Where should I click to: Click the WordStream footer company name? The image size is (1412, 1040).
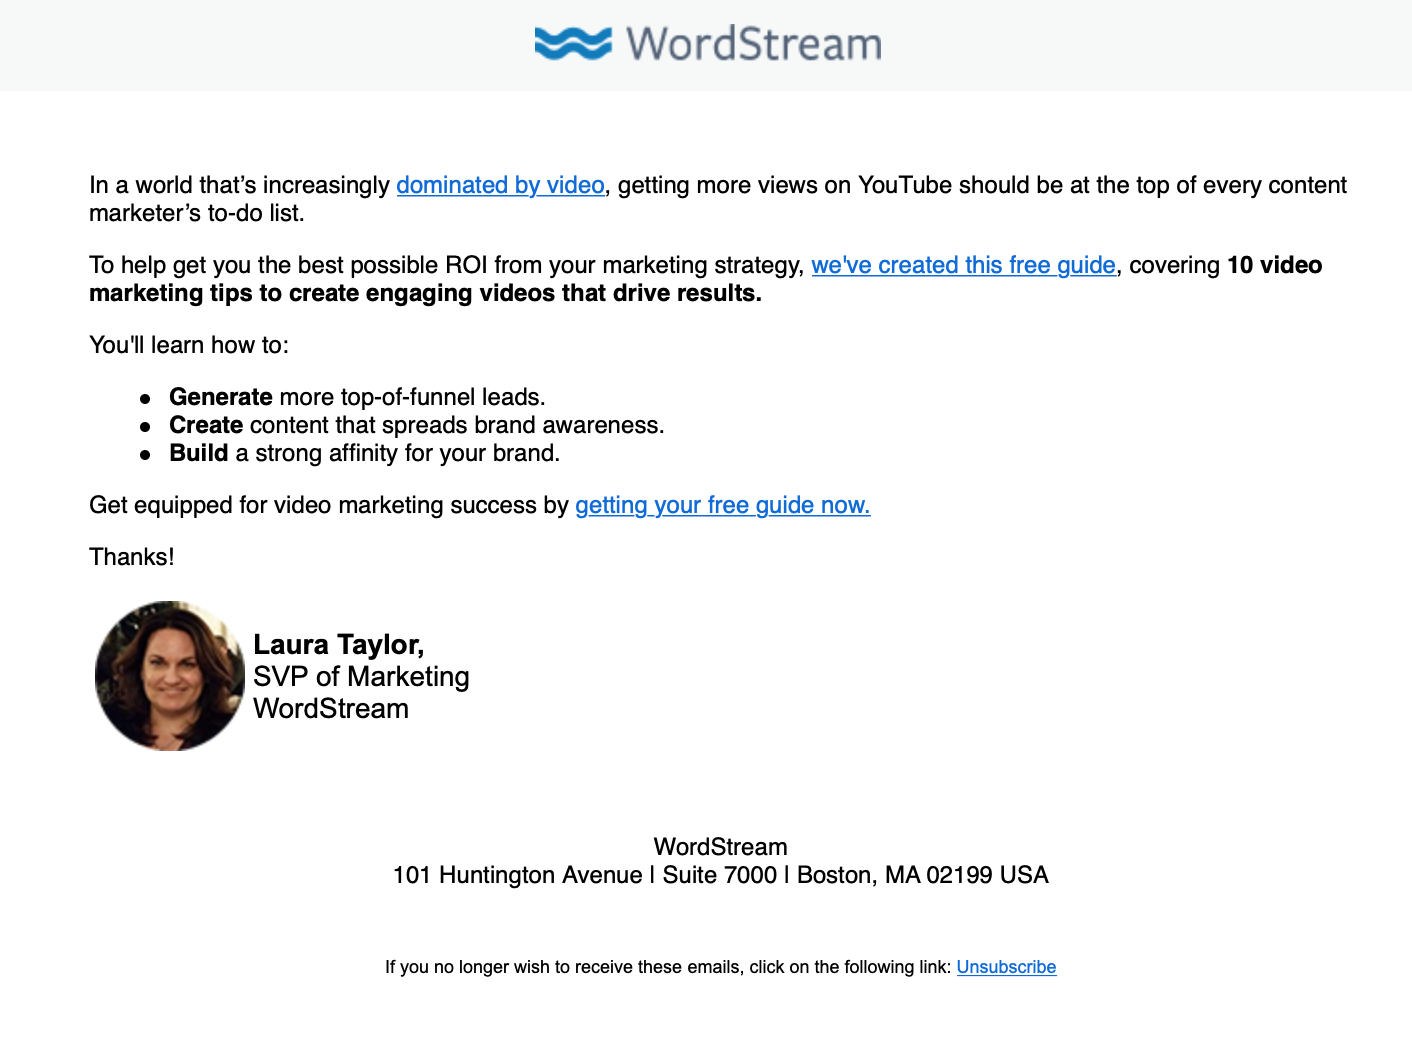[x=719, y=846]
